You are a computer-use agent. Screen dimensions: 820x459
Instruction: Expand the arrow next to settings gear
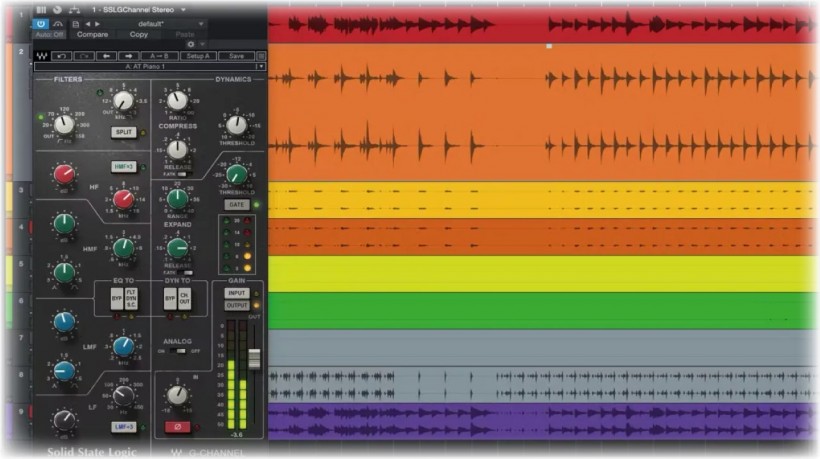pyautogui.click(x=202, y=44)
